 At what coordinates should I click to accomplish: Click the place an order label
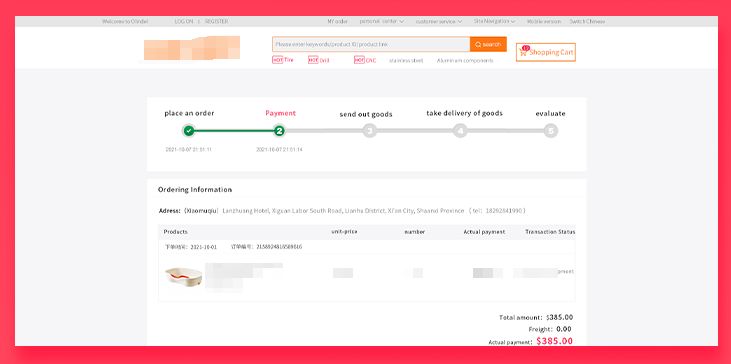pyautogui.click(x=189, y=113)
